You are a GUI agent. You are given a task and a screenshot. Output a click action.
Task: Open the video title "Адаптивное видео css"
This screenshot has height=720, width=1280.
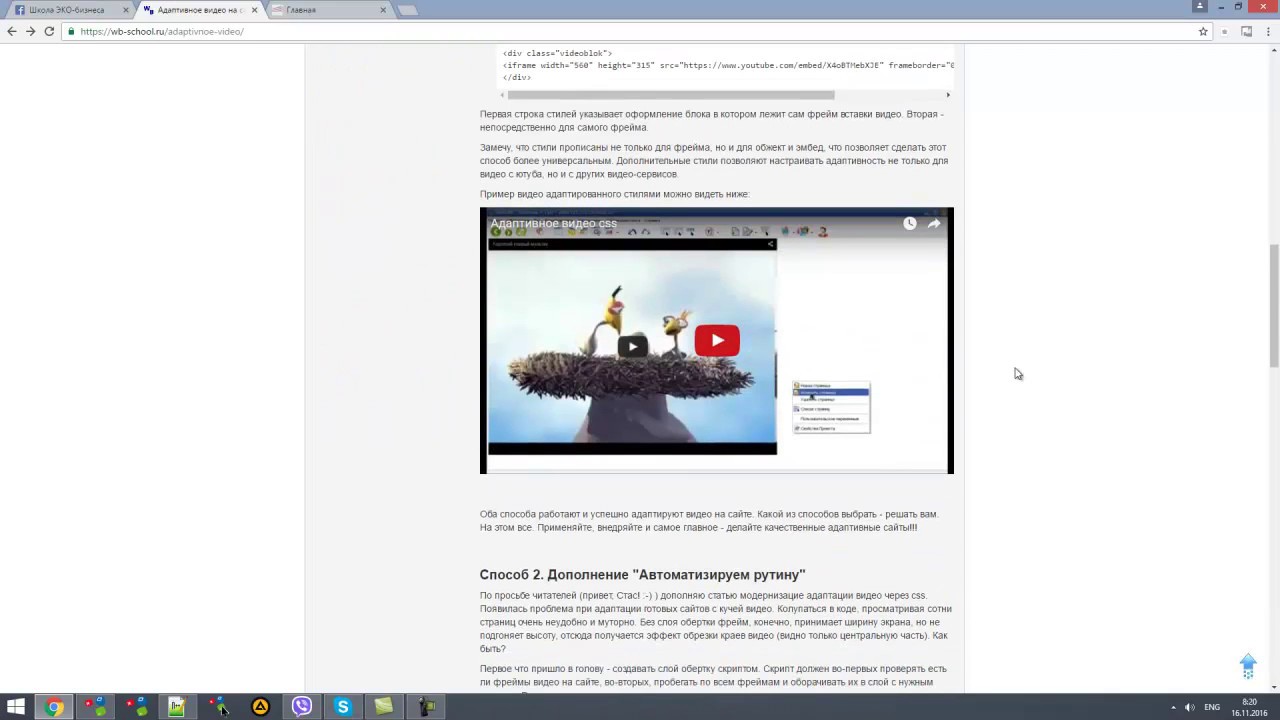(553, 223)
